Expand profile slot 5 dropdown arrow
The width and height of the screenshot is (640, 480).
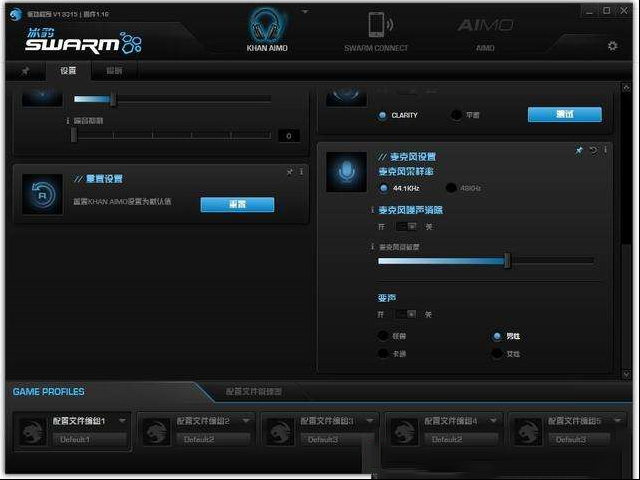618,420
